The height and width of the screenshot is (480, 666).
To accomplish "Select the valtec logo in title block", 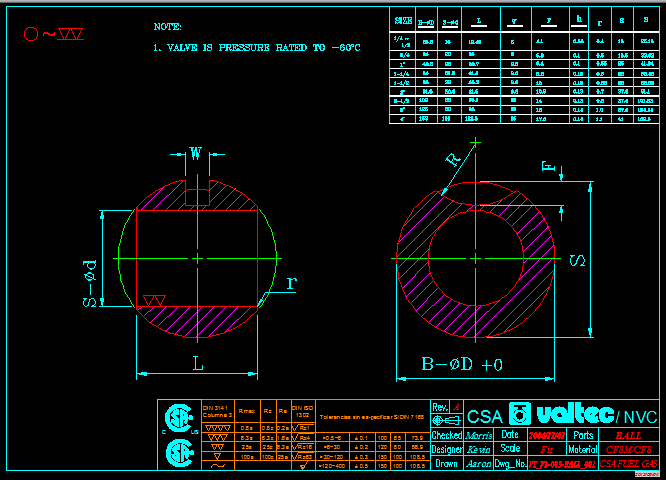I will point(557,414).
